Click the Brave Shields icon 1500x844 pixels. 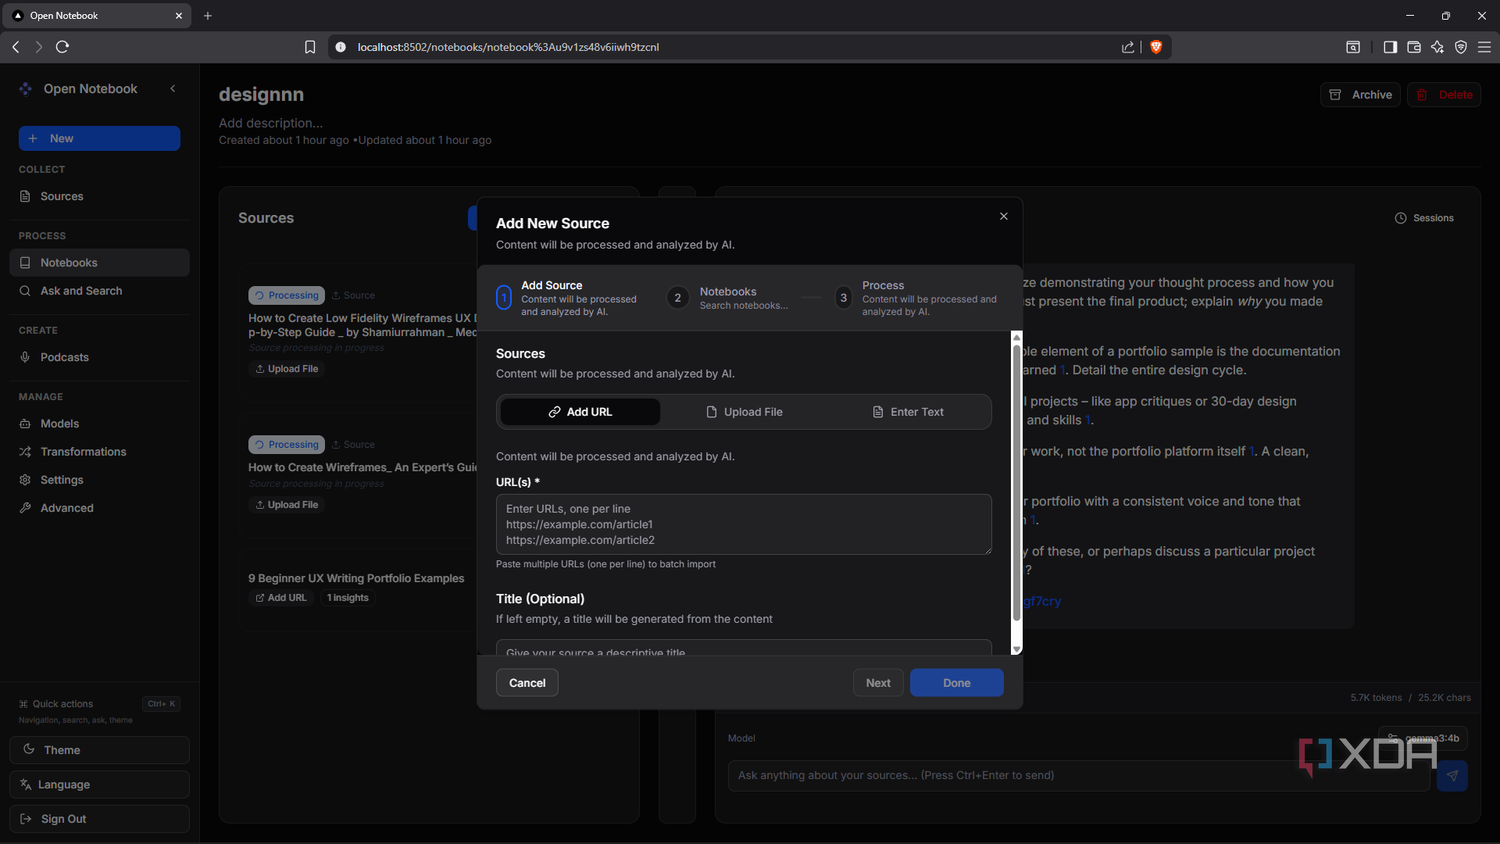tap(1156, 47)
